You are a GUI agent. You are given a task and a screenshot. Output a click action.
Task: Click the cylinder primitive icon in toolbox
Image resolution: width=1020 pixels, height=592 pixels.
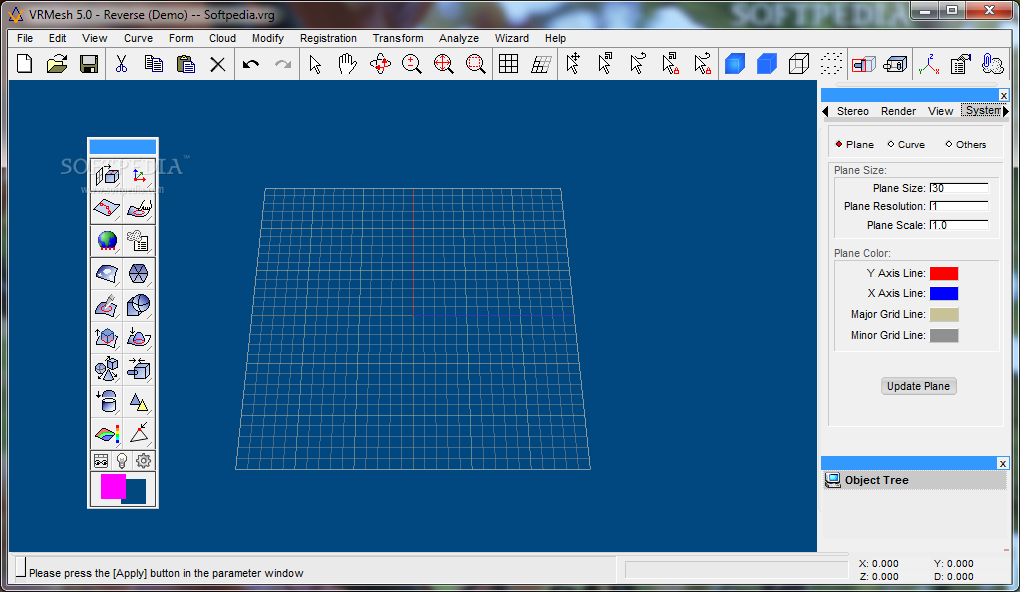click(107, 402)
